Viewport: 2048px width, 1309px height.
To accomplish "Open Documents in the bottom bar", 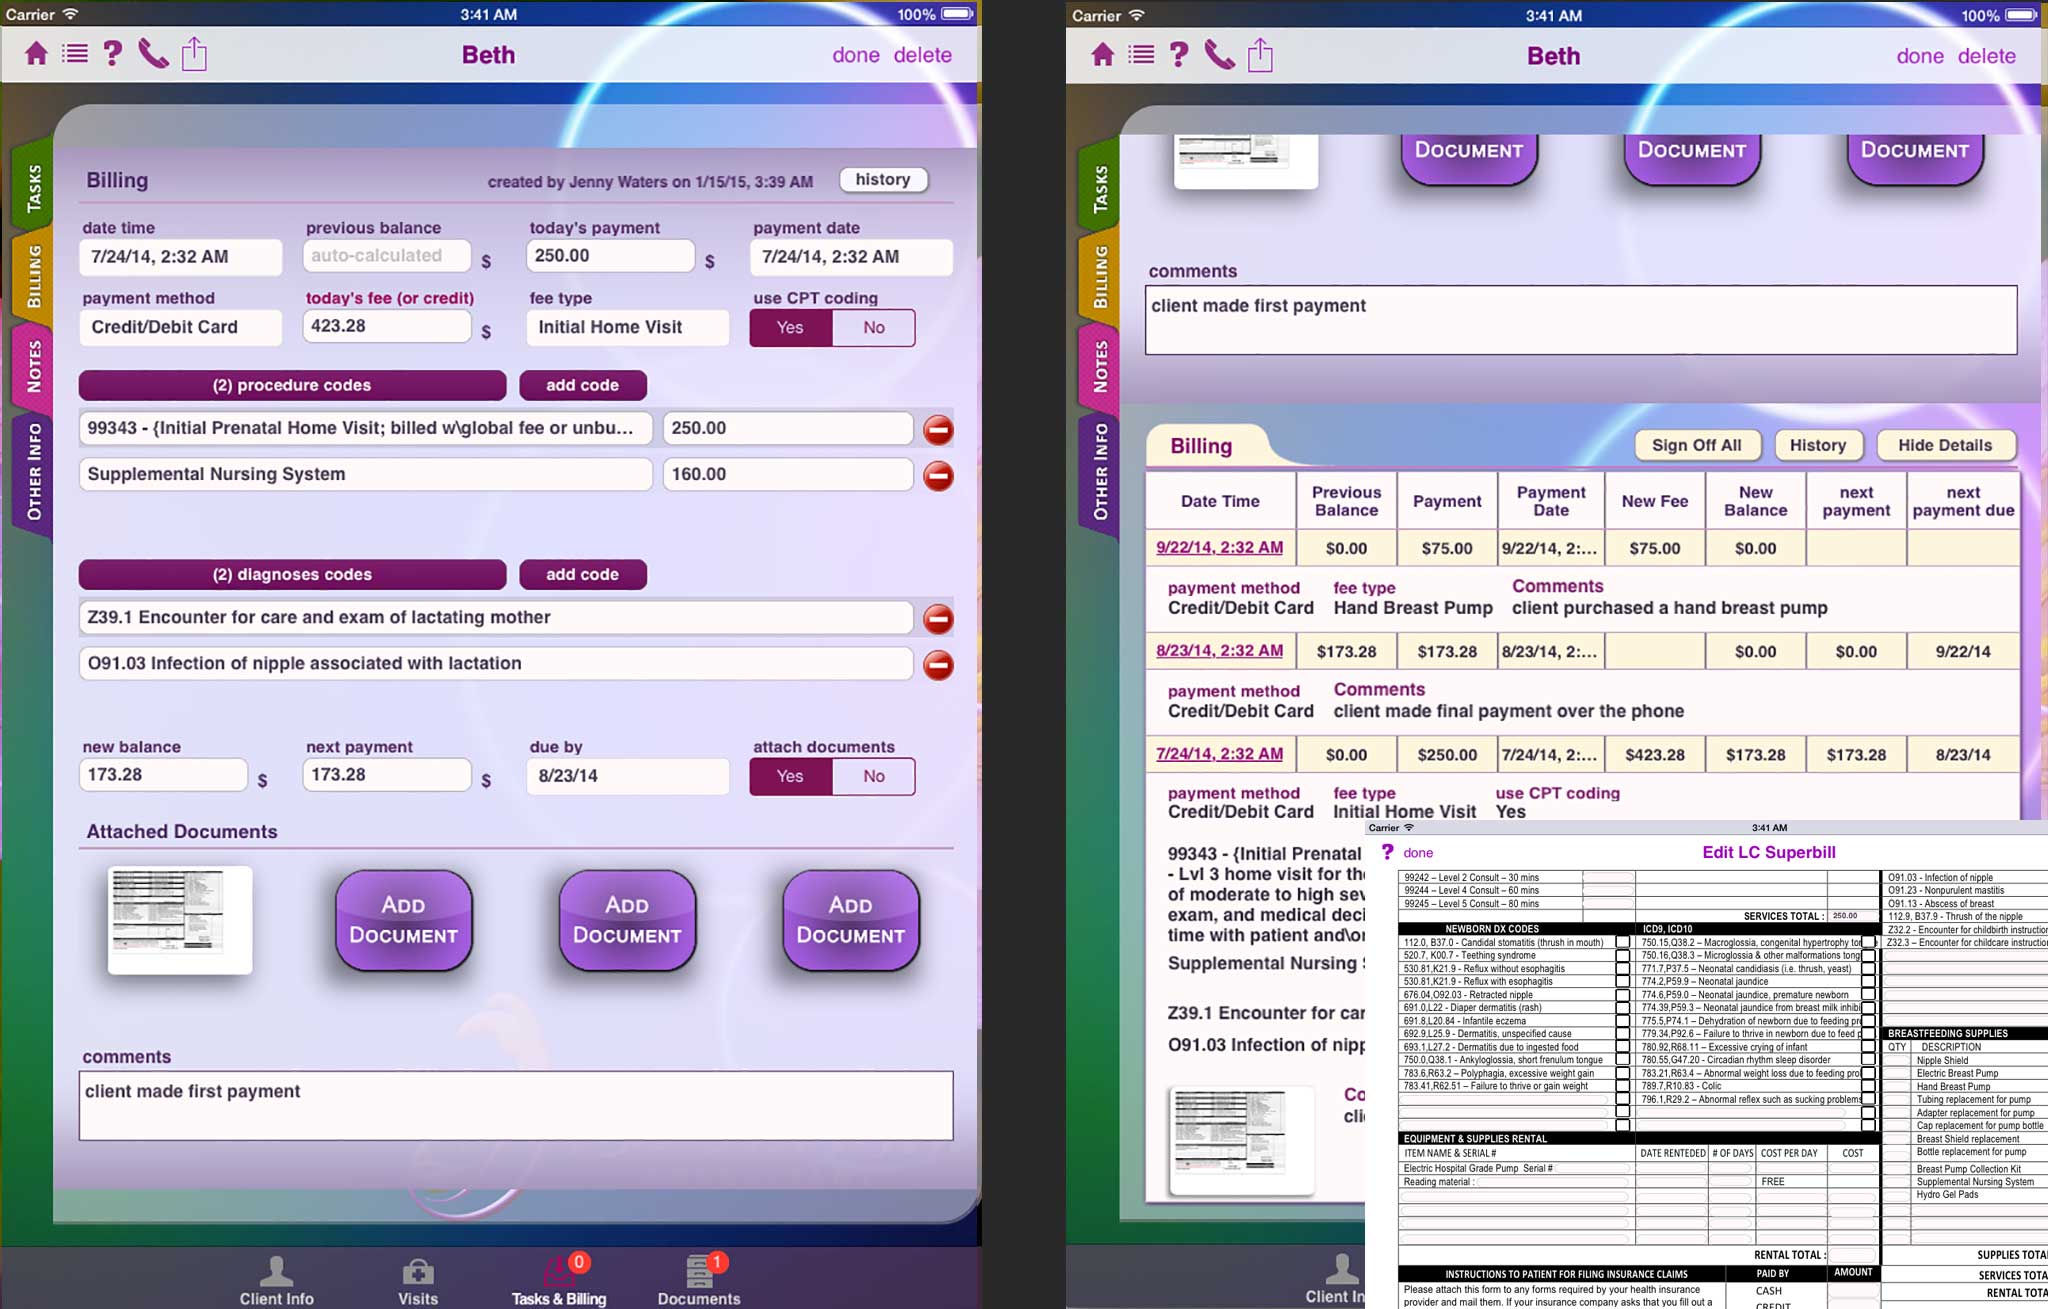I will 699,1282.
